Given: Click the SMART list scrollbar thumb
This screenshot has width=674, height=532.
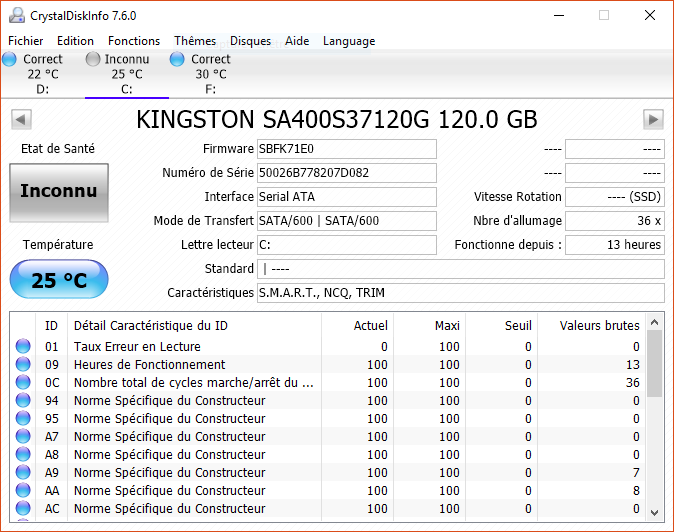Looking at the screenshot, I should pyautogui.click(x=655, y=364).
